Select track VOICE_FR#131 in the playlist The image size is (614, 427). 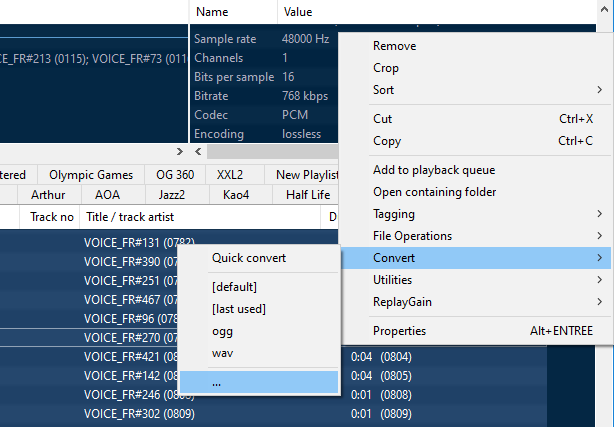coord(139,243)
